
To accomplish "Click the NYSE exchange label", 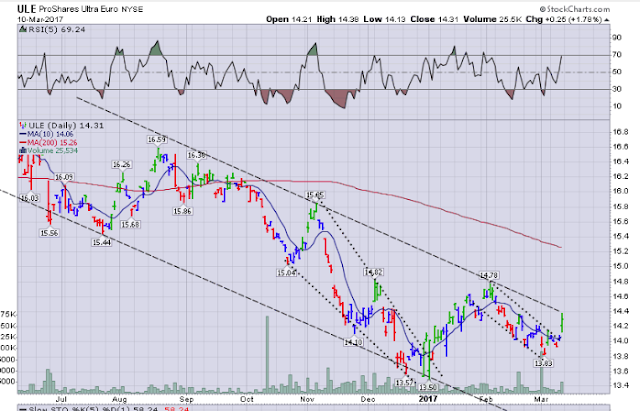I will [x=132, y=9].
